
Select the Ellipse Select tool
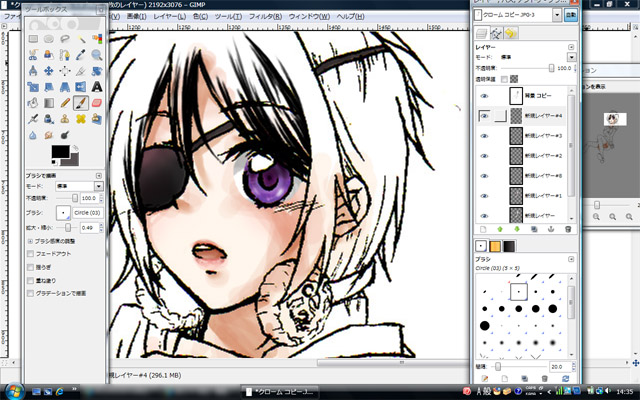pos(49,39)
